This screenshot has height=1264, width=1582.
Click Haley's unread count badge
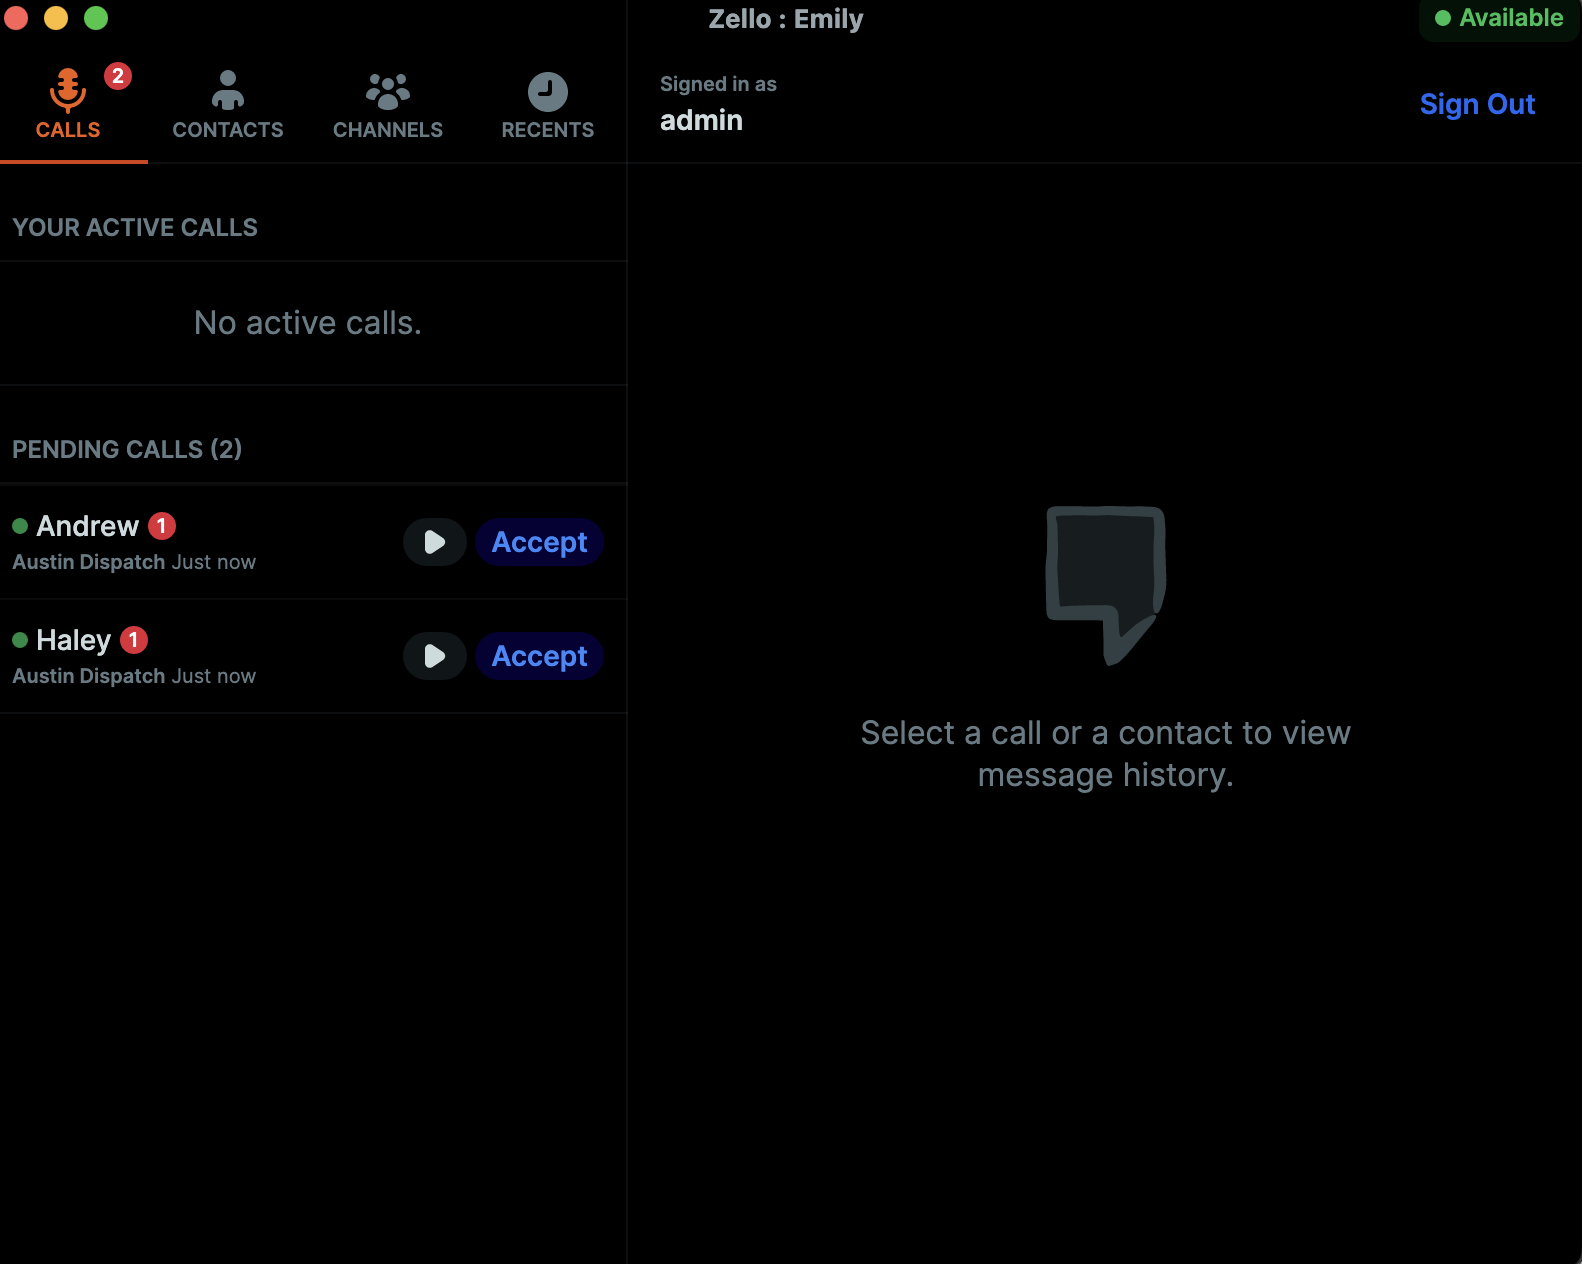click(134, 640)
